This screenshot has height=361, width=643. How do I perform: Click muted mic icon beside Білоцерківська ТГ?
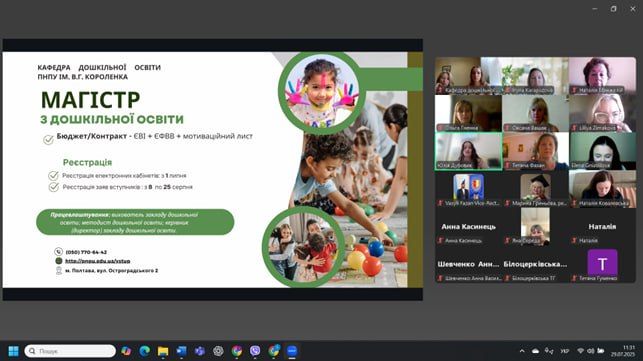tap(508, 279)
